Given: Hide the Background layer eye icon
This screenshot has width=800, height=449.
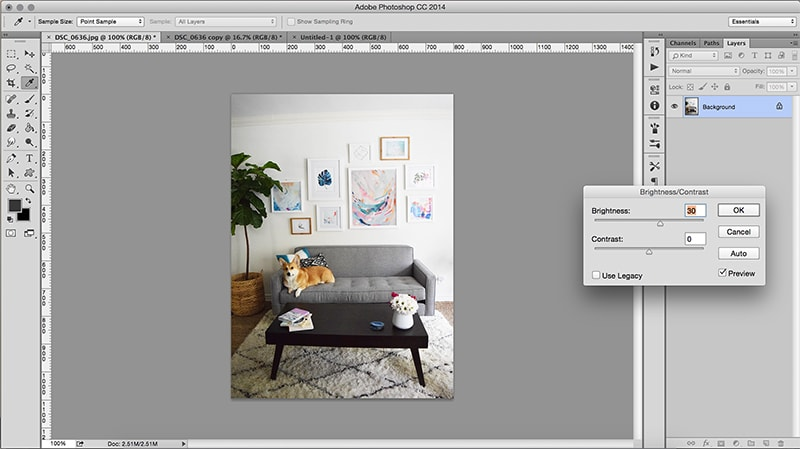Looking at the screenshot, I should coord(674,107).
